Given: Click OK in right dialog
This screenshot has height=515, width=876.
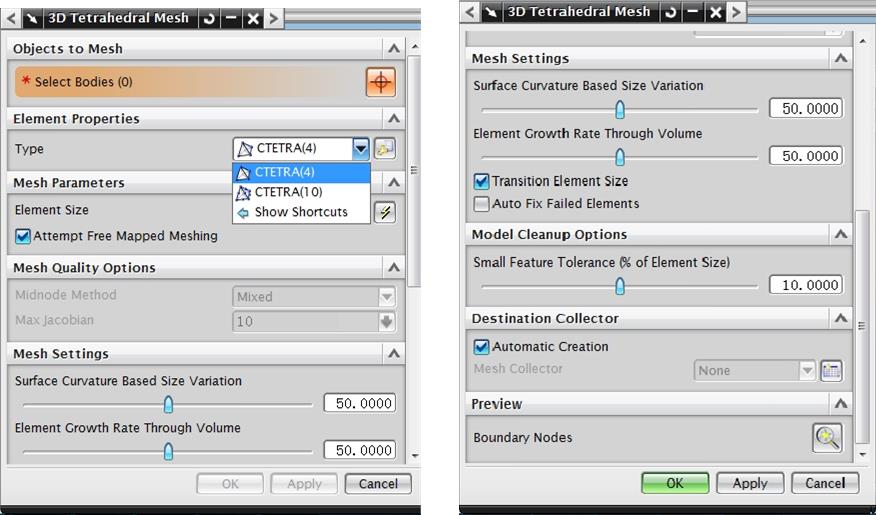Looking at the screenshot, I should point(675,483).
